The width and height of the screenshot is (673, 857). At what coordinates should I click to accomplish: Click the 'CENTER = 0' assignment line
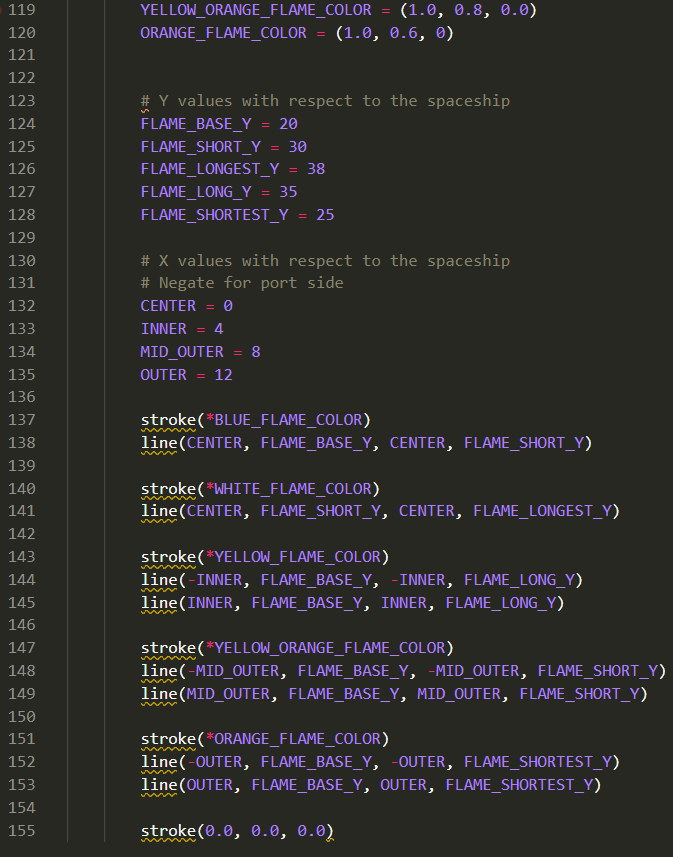186,306
